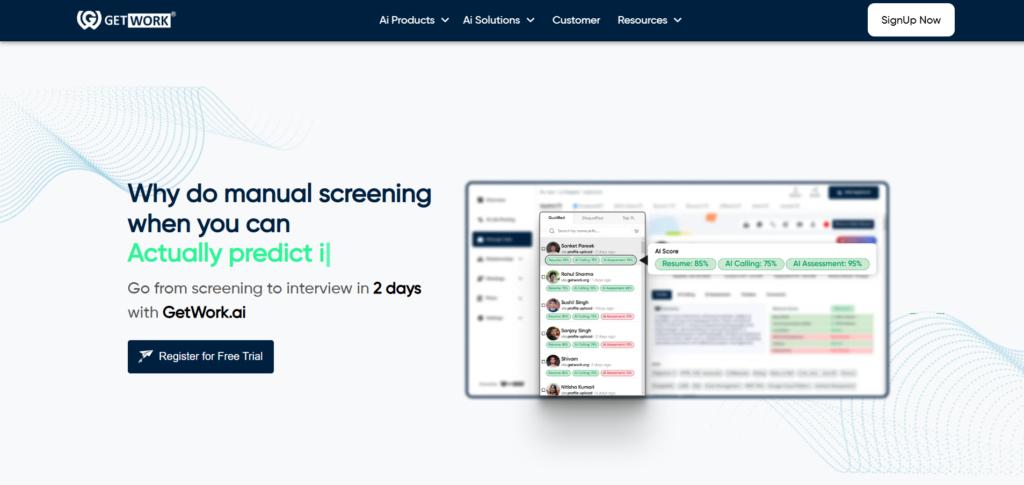Viewport: 1024px width, 485px height.
Task: Click Shivam's profile avatar
Action: (553, 360)
